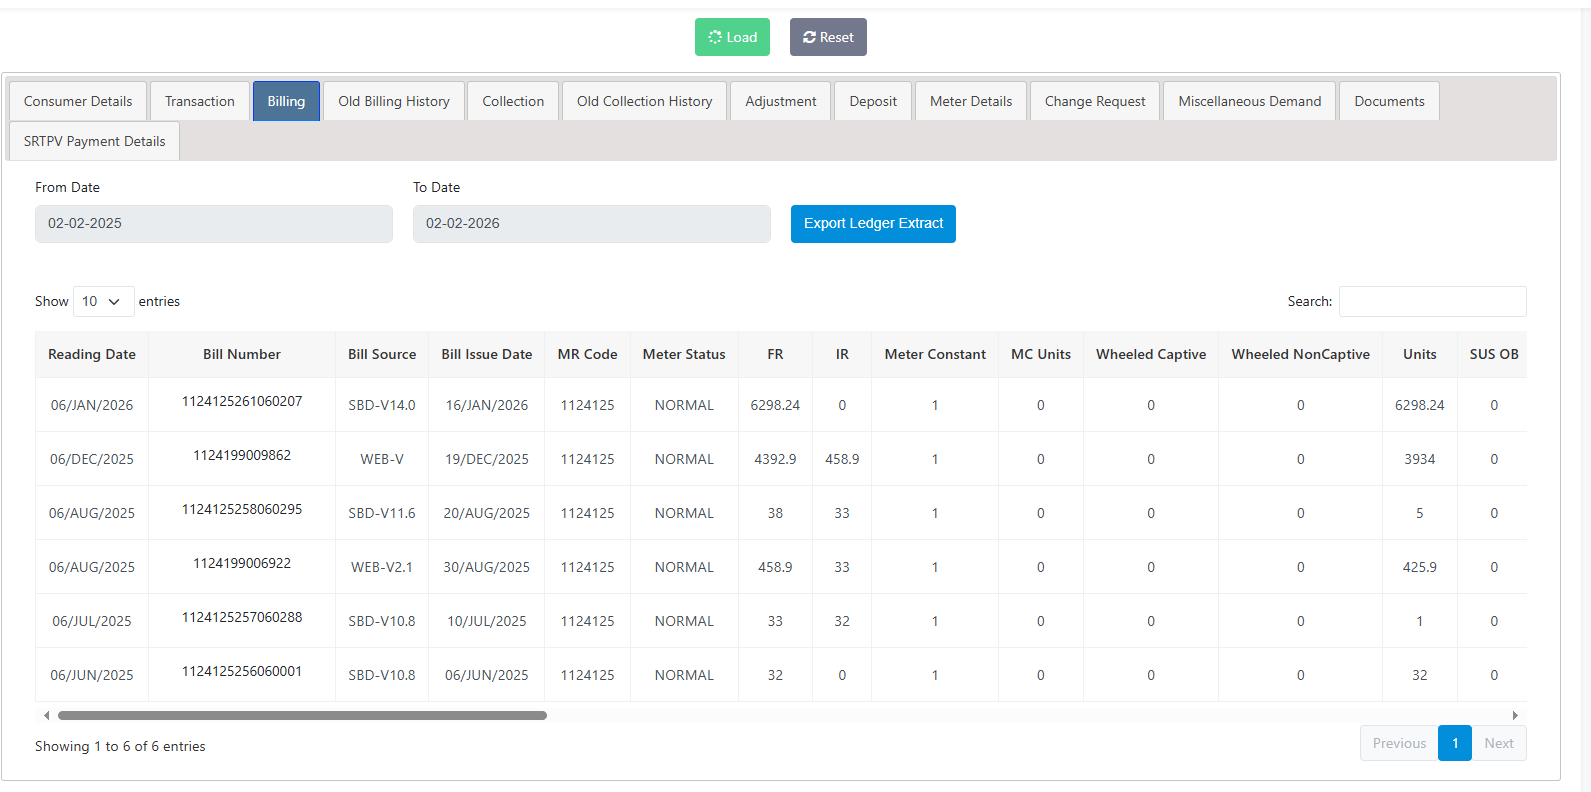Go to SRTPV Payment Details tab
The height and width of the screenshot is (792, 1591).
coord(95,141)
